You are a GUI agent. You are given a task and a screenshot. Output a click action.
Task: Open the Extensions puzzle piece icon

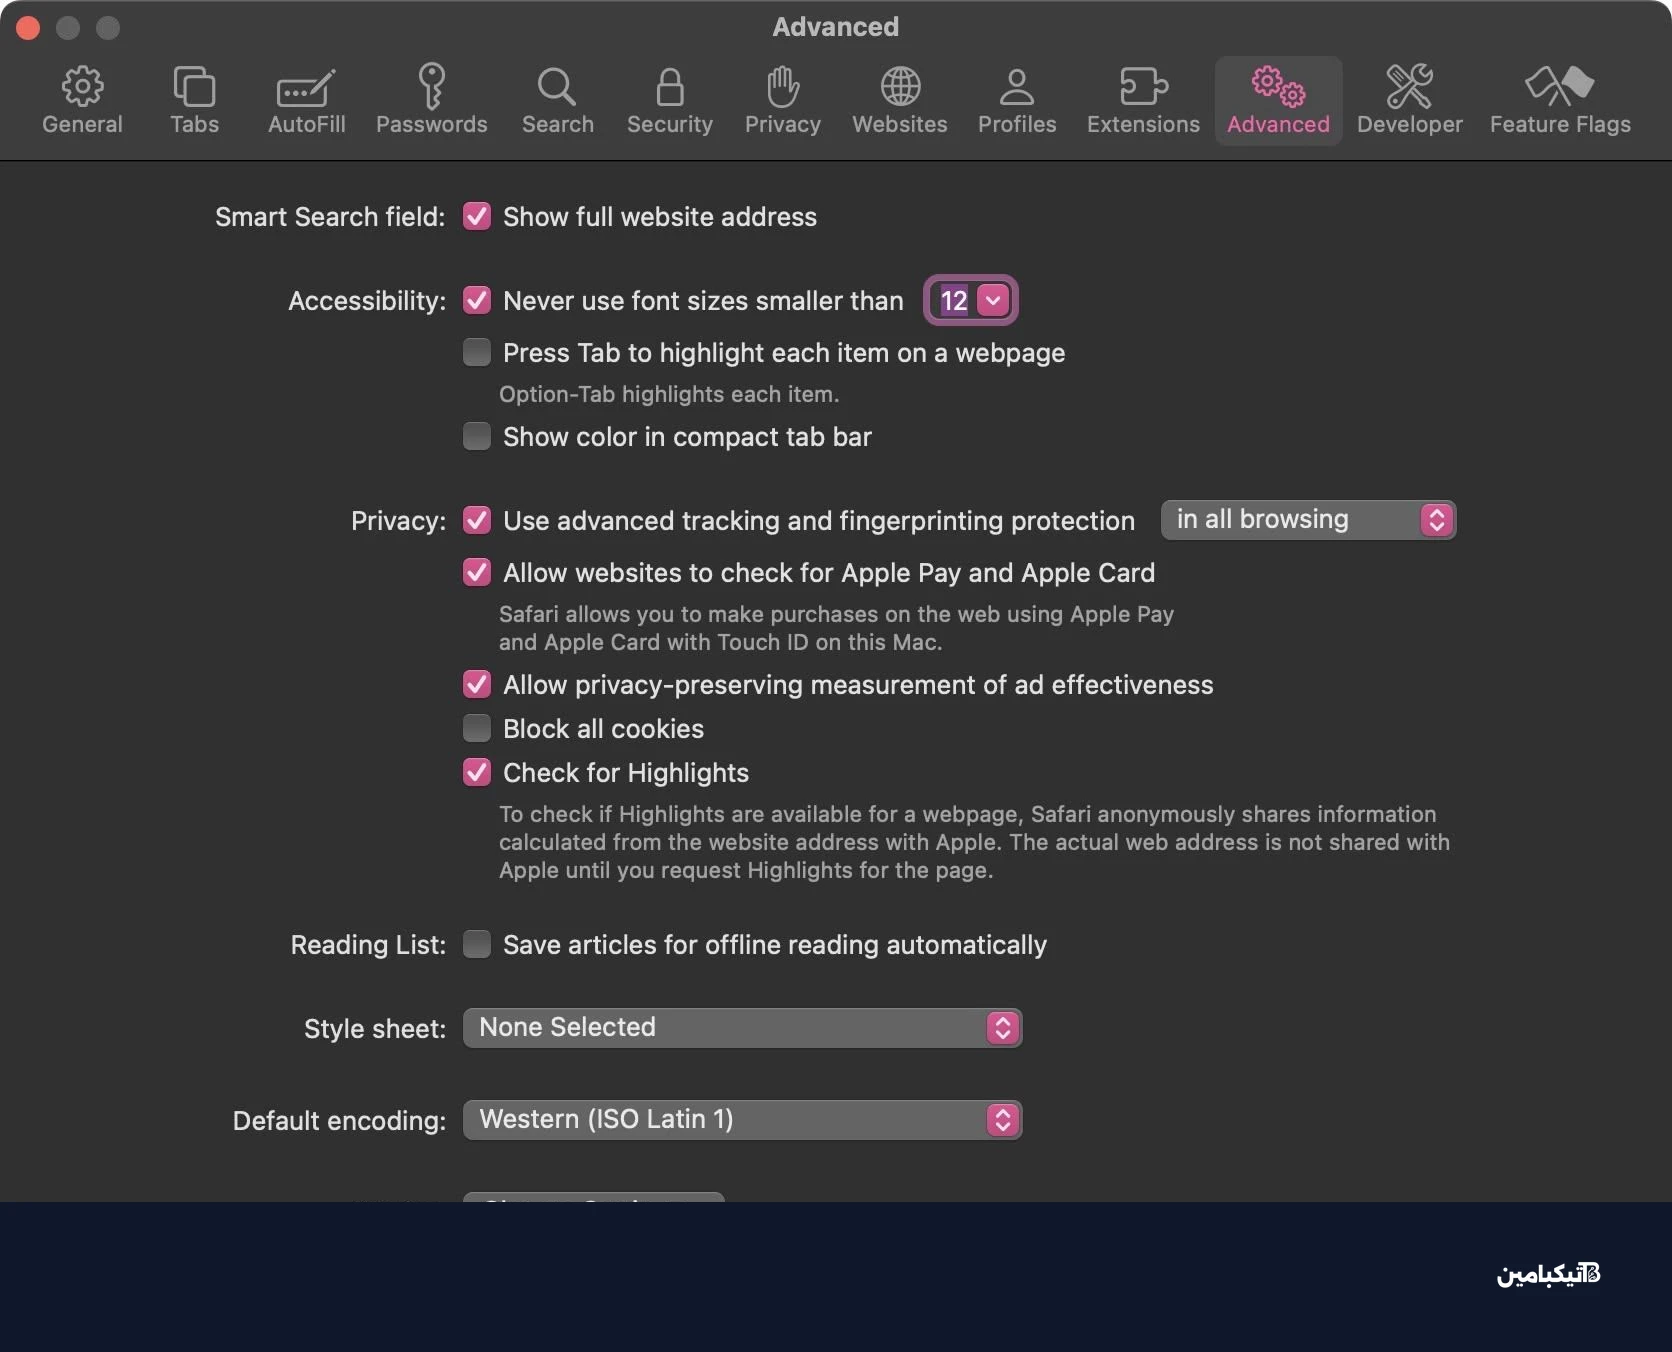coord(1143,88)
